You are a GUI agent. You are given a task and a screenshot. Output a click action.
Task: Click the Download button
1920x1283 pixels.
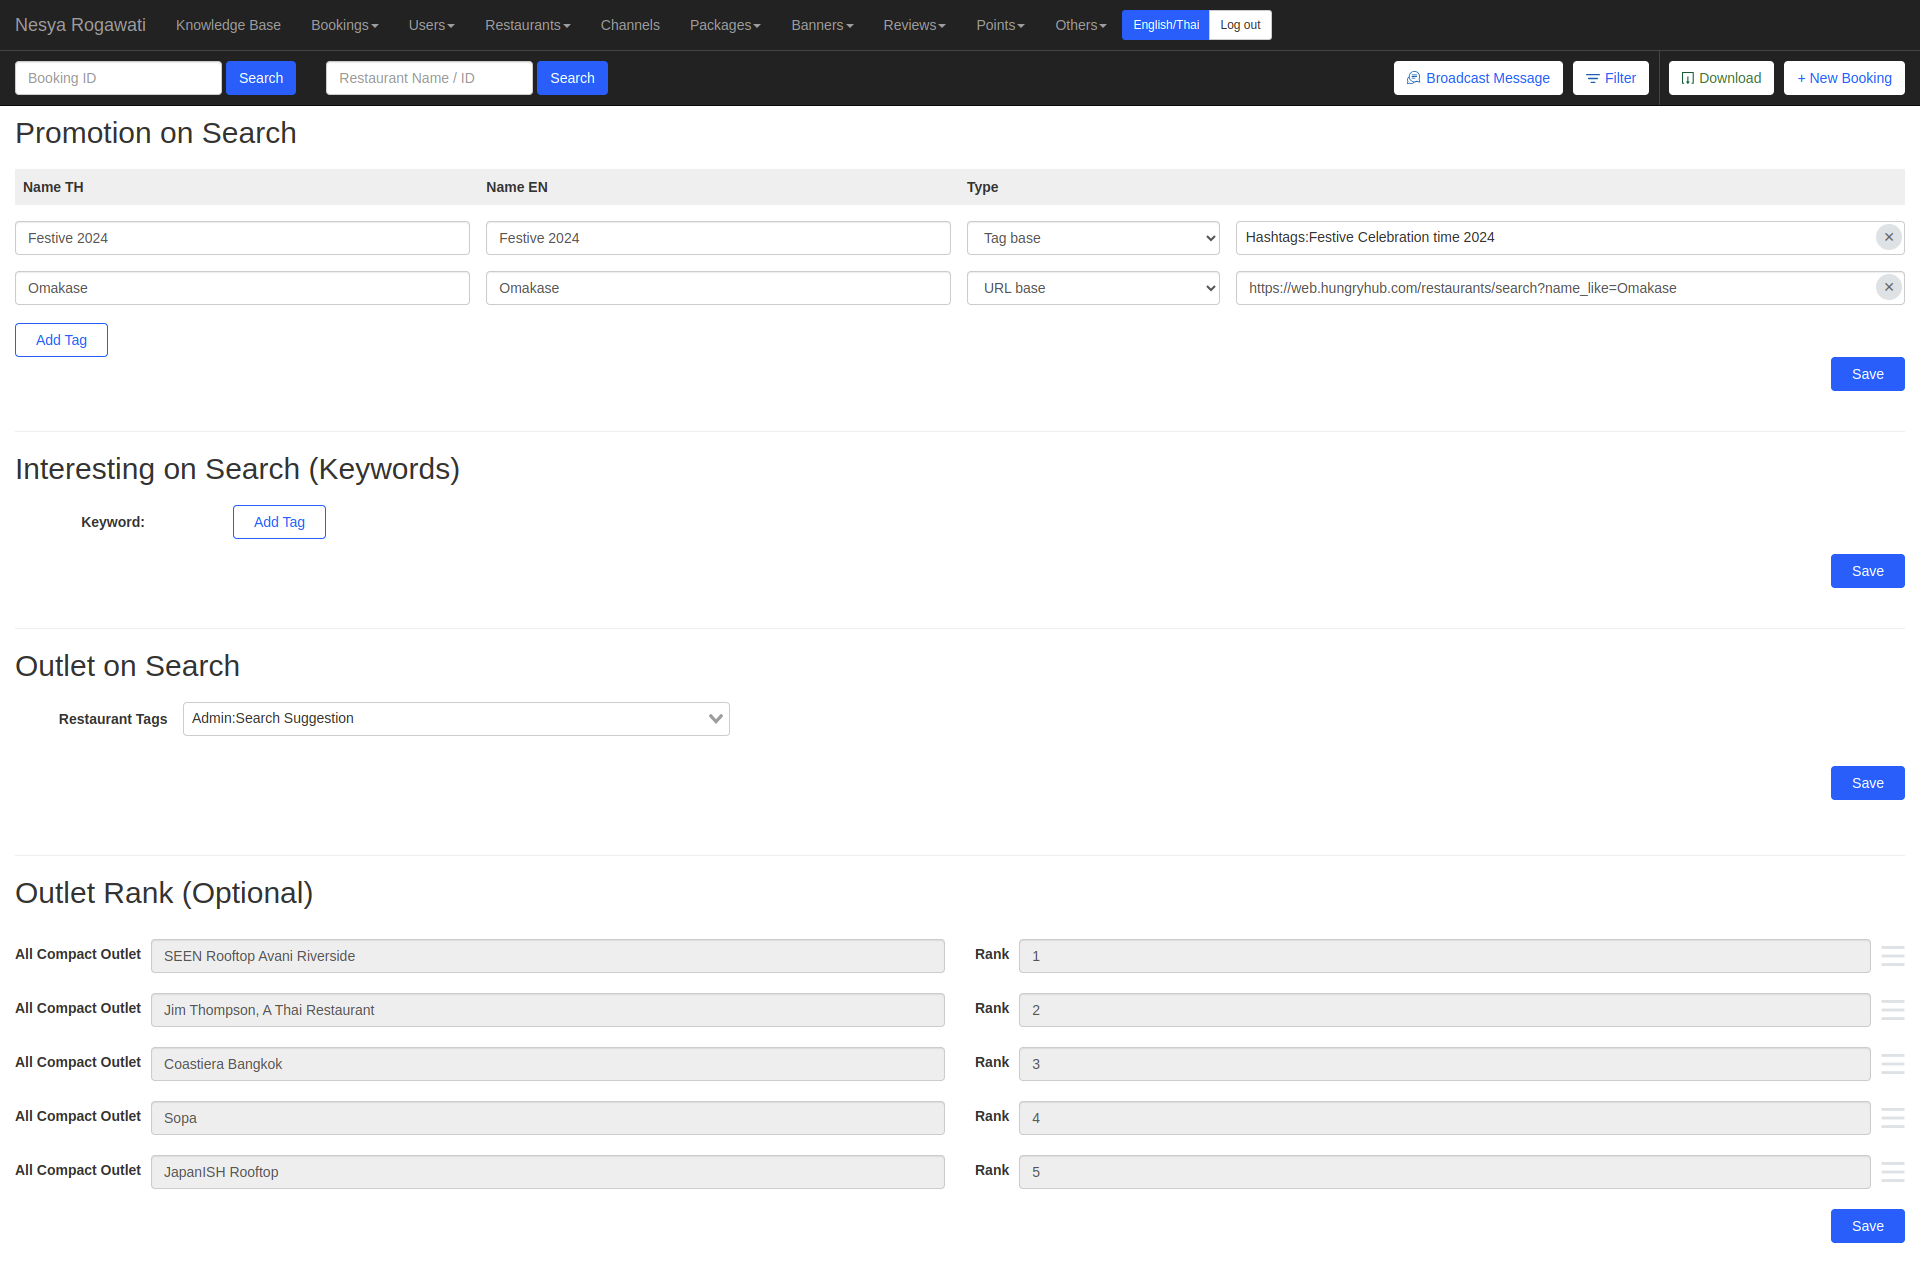point(1720,78)
